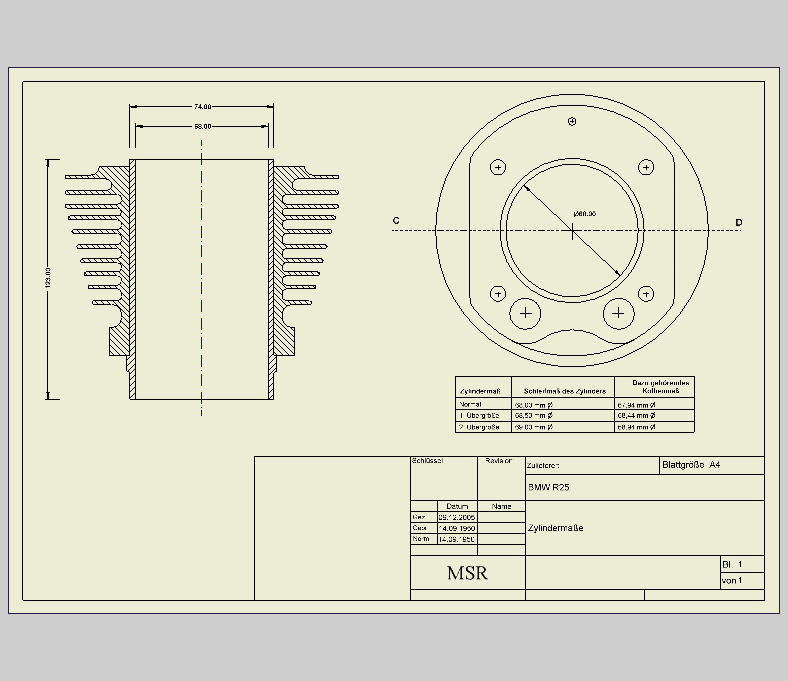The width and height of the screenshot is (788, 681).
Task: Click the Datum column header
Action: [457, 506]
